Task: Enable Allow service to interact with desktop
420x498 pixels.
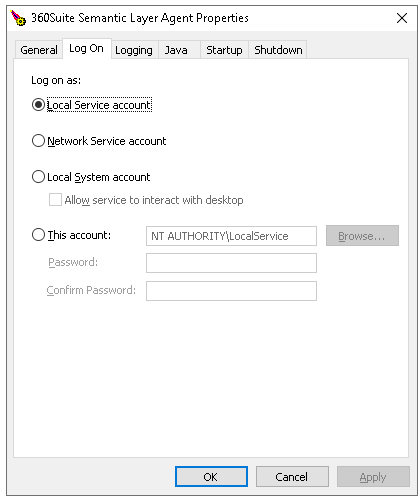Action: (55, 200)
